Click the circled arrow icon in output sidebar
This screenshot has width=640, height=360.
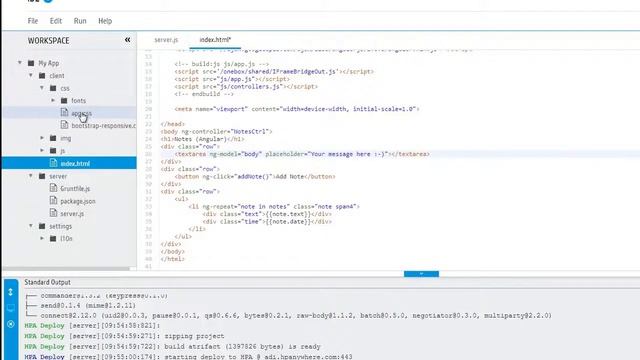coord(11,324)
